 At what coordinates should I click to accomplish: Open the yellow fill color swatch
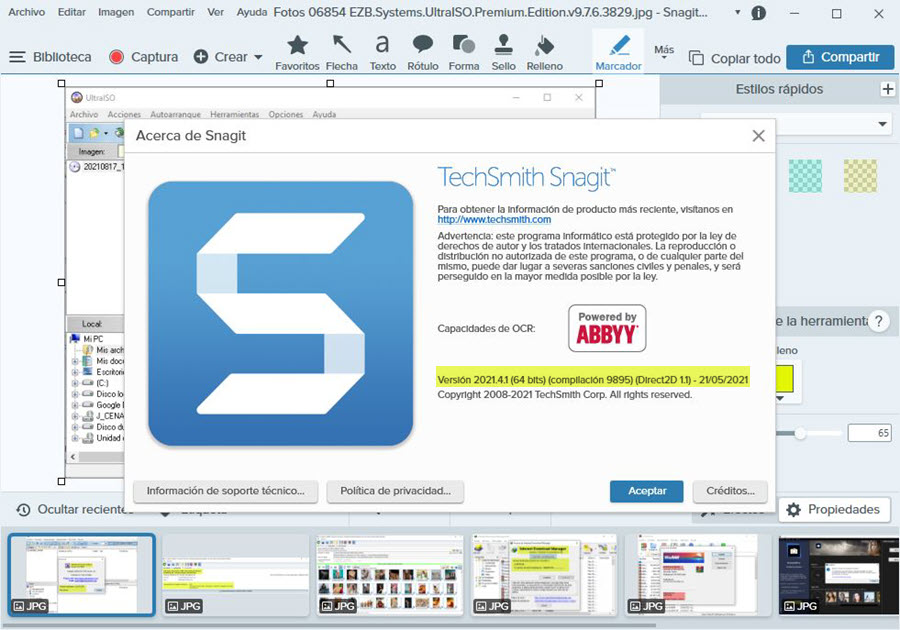785,379
